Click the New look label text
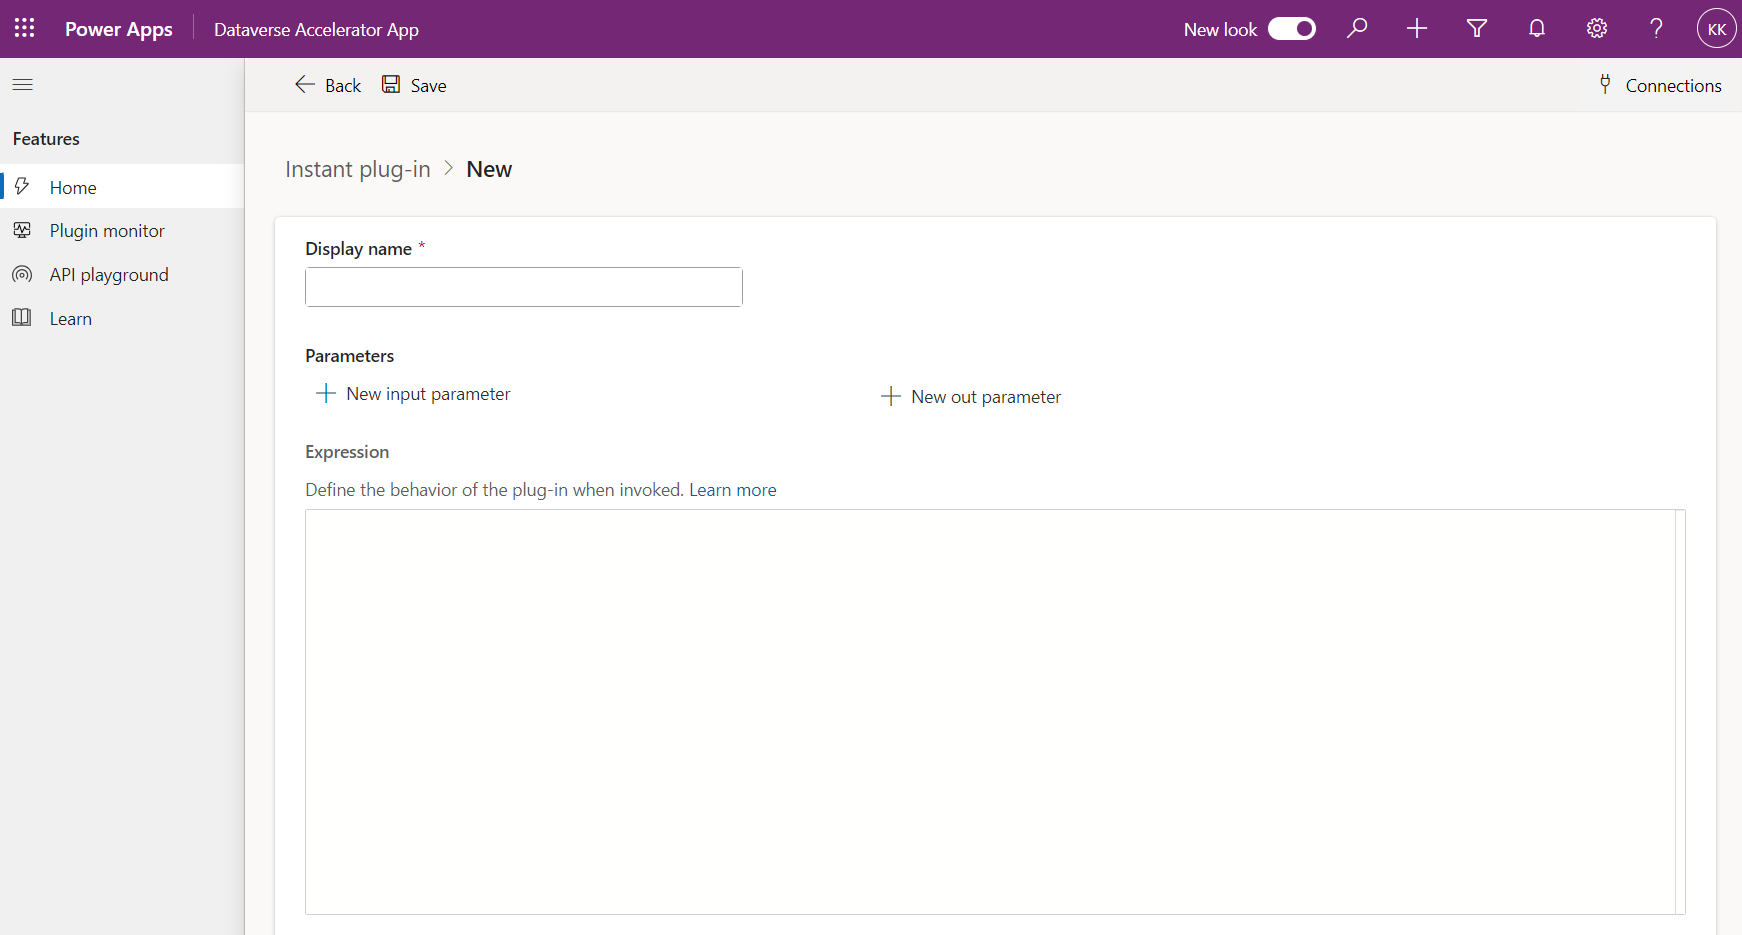Image resolution: width=1742 pixels, height=935 pixels. pos(1220,30)
